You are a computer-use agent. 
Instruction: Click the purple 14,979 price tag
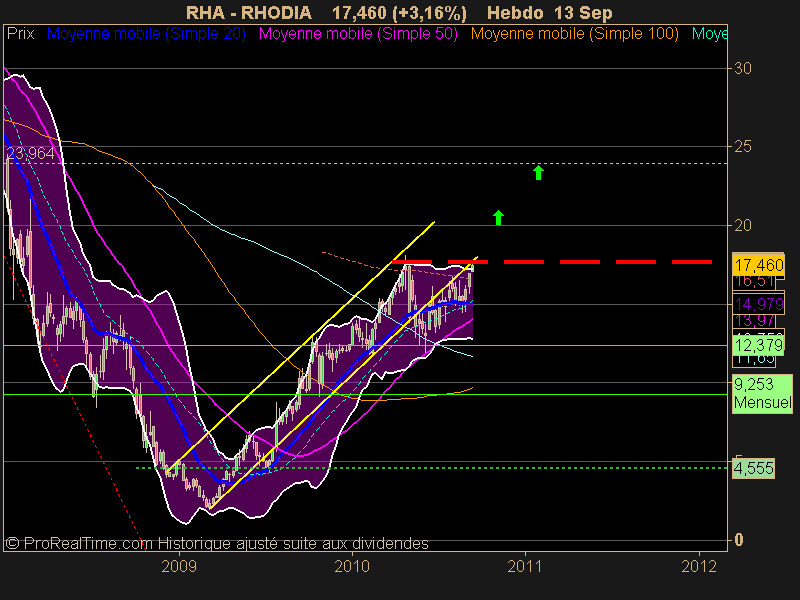tap(759, 304)
